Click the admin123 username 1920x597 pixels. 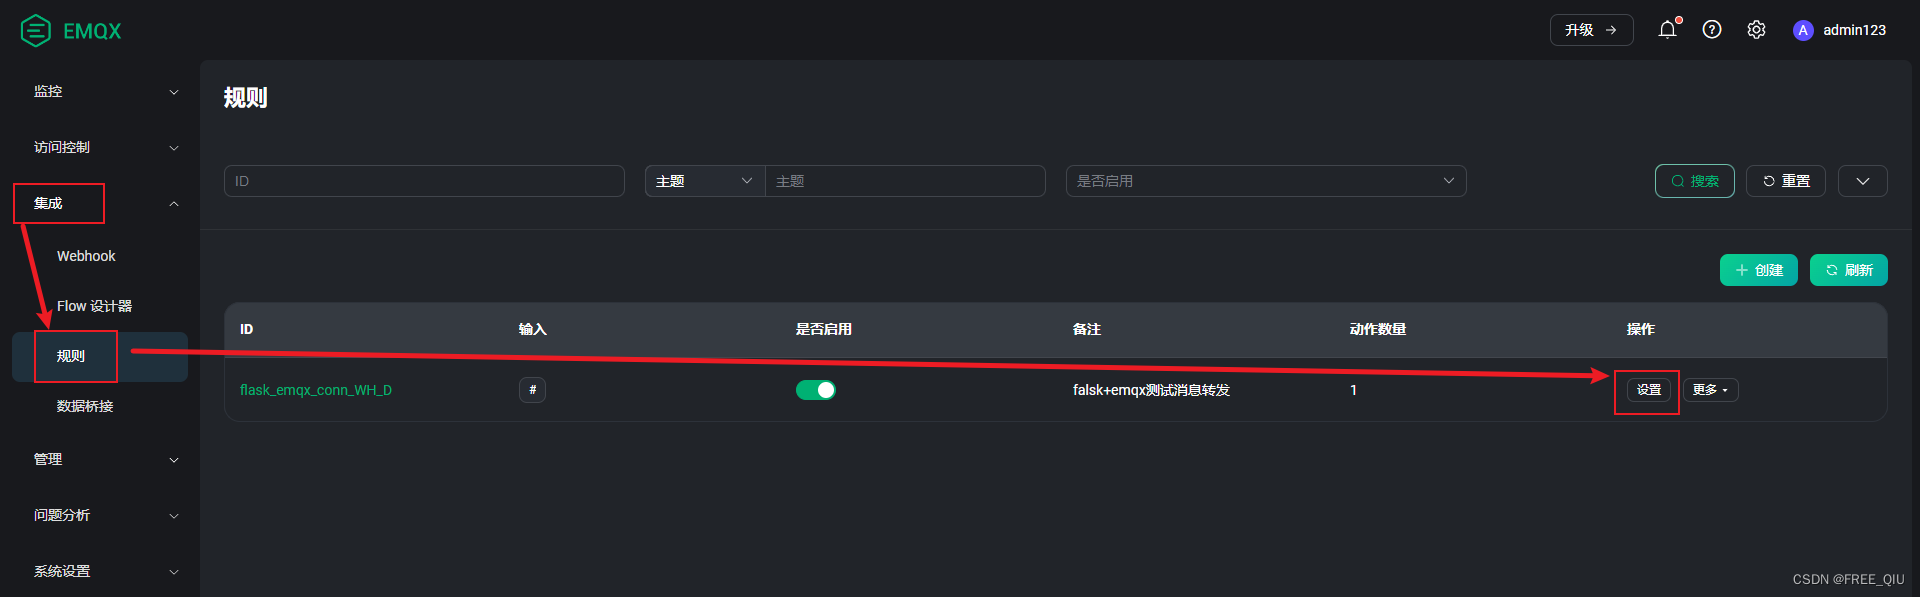[1854, 30]
